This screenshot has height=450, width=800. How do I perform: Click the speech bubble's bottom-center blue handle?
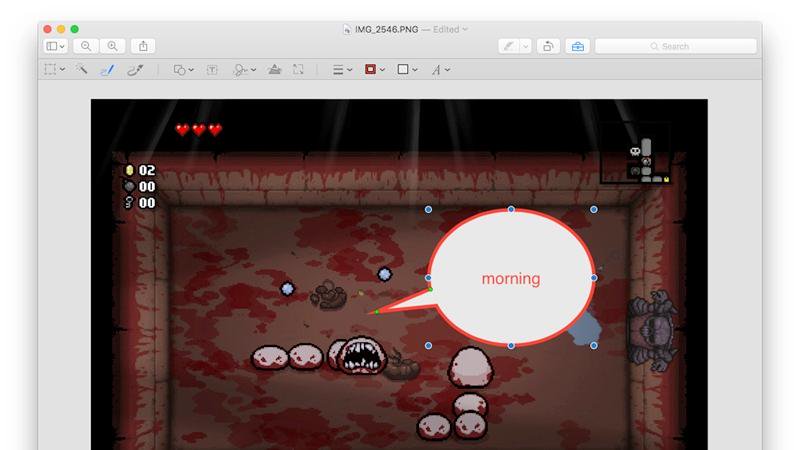[x=511, y=345]
